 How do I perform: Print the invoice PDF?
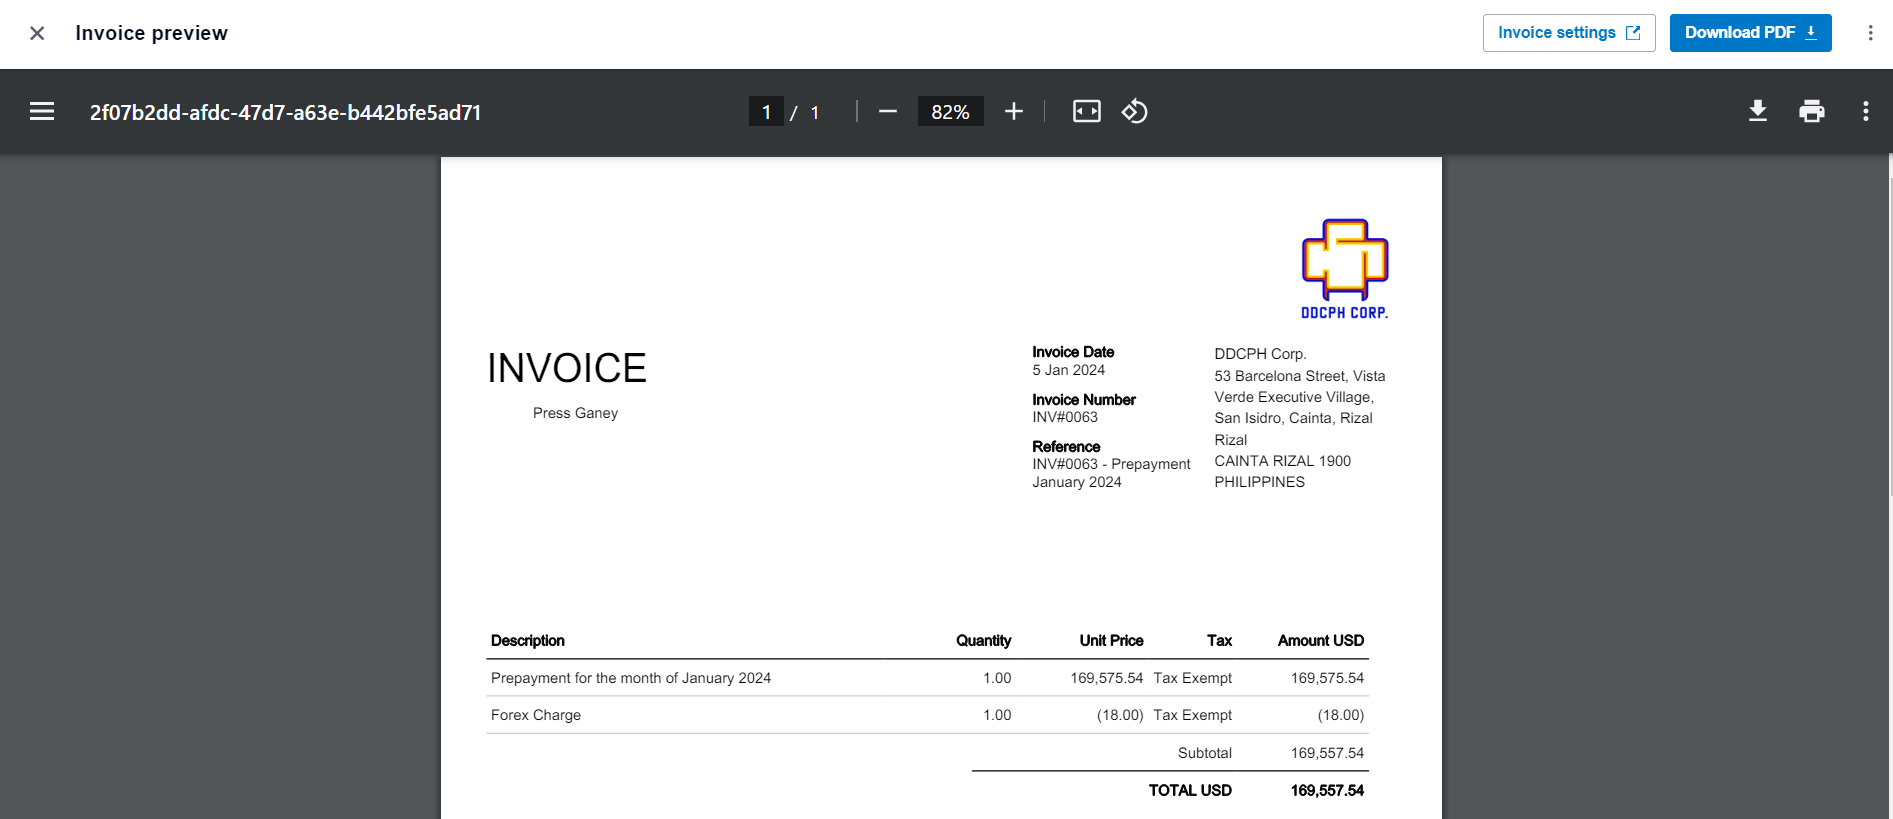[1812, 112]
